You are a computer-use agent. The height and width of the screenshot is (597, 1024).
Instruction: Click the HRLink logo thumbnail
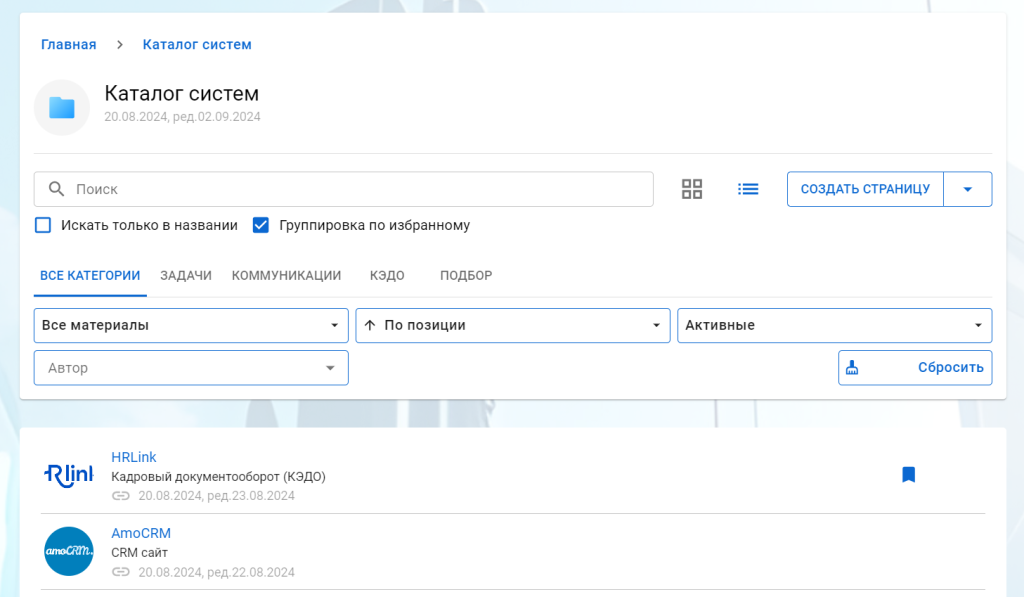tap(69, 475)
